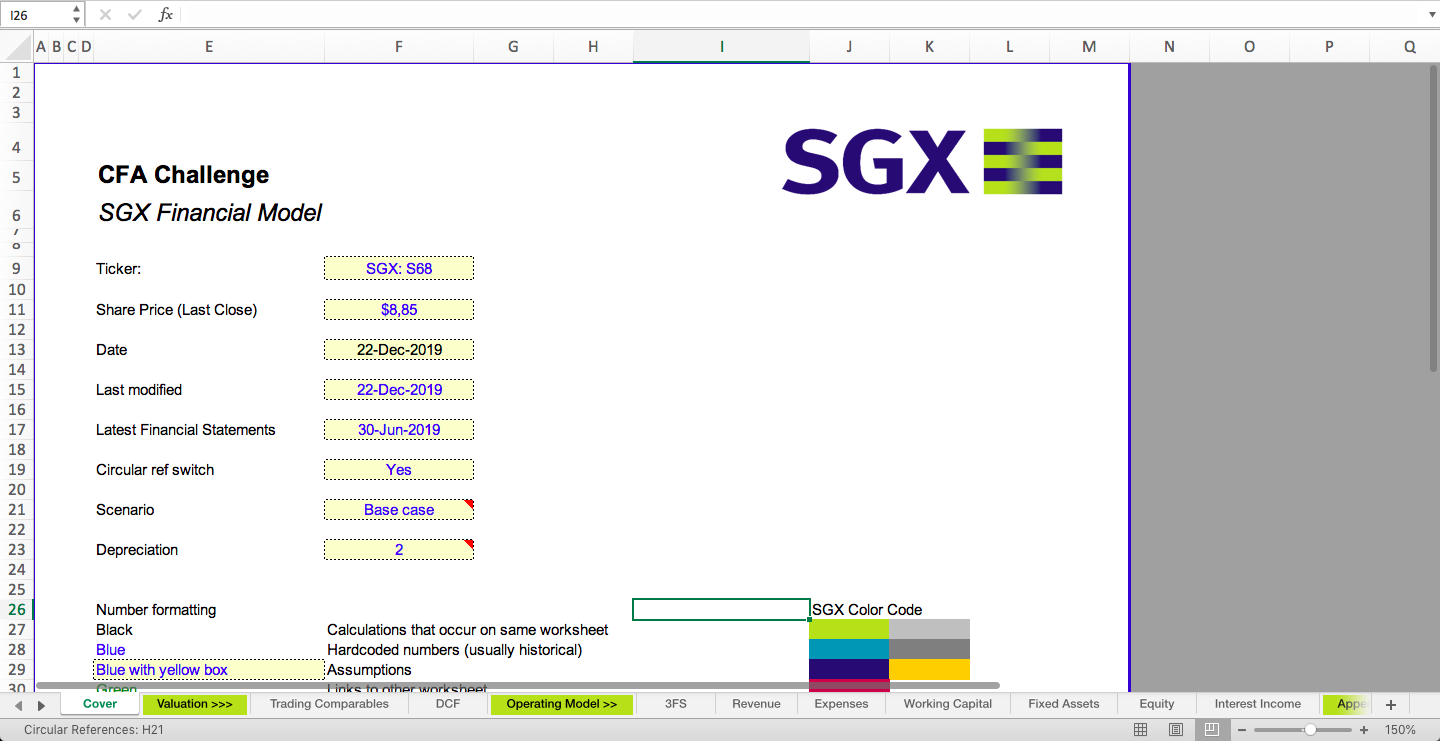Select the SGX Color Code label cell
Image resolution: width=1440 pixels, height=741 pixels.
click(867, 610)
